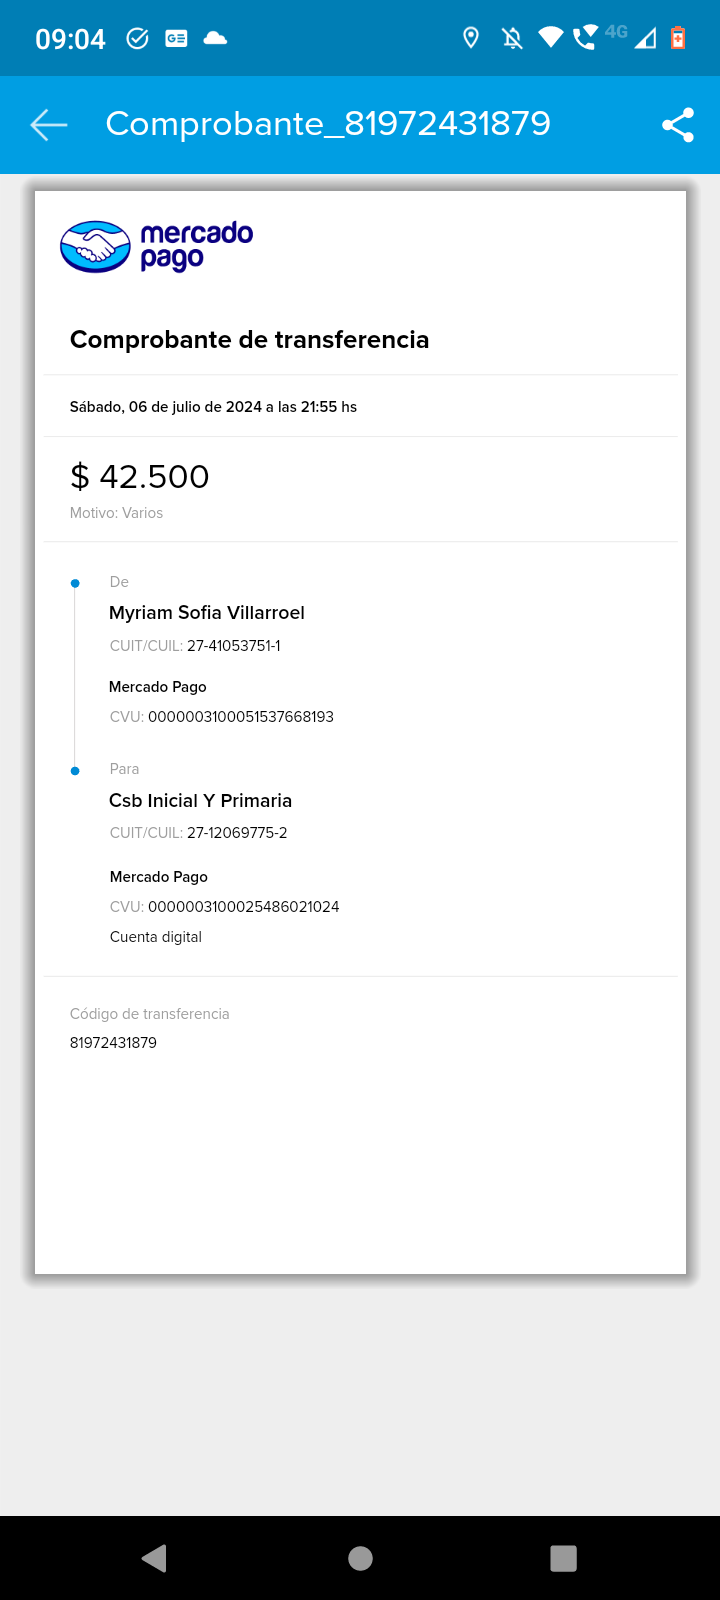Tap the Comprobante de transferencia heading
Screen dimensions: 720x1600
coord(249,340)
